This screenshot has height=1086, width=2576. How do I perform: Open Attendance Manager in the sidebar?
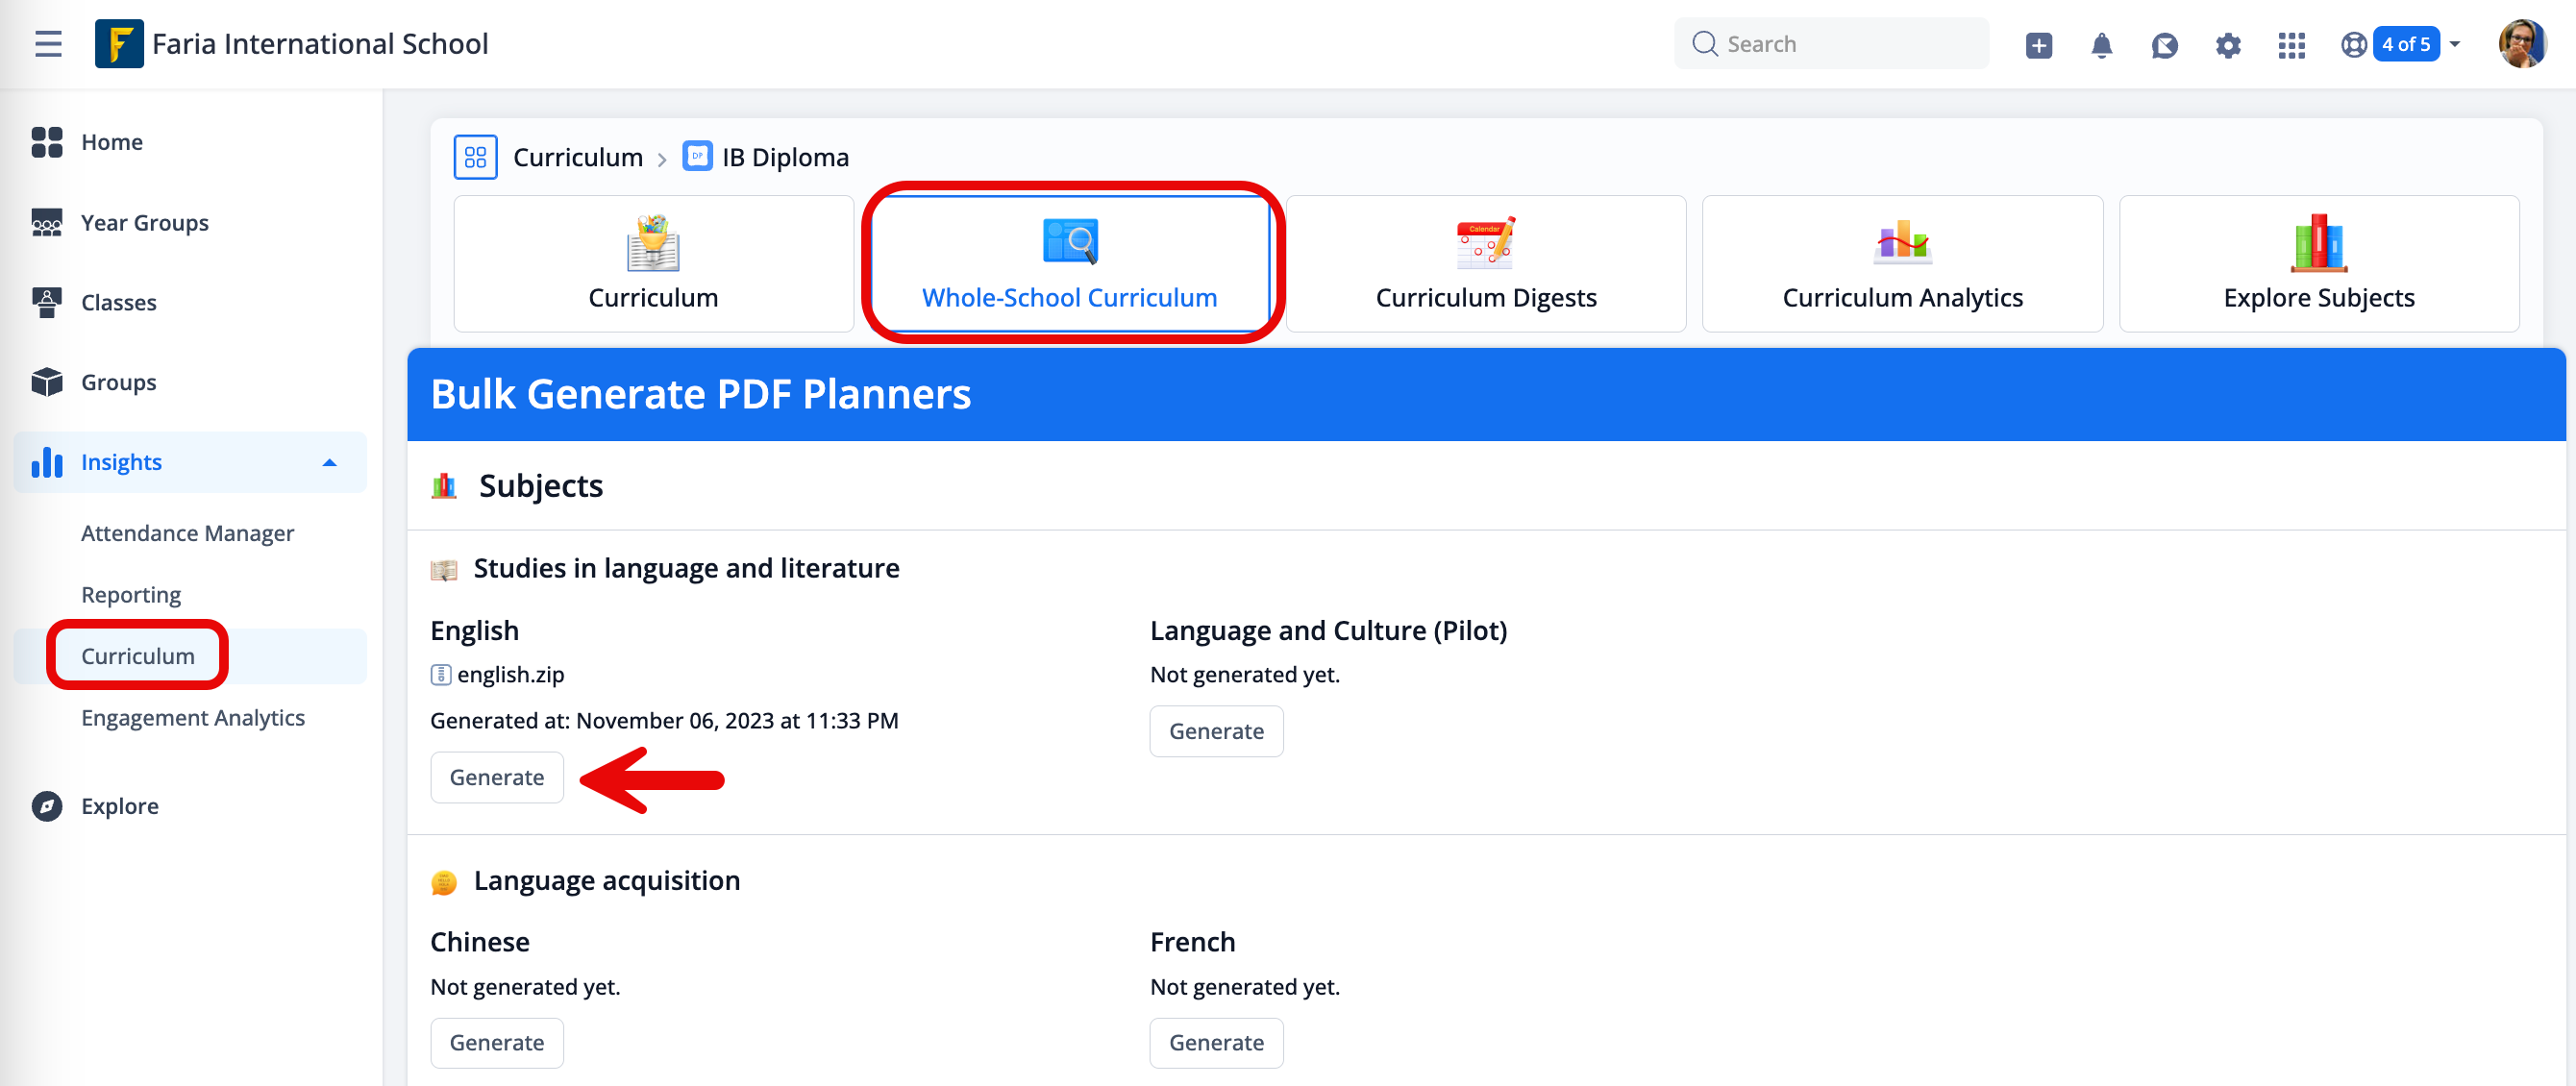187,533
